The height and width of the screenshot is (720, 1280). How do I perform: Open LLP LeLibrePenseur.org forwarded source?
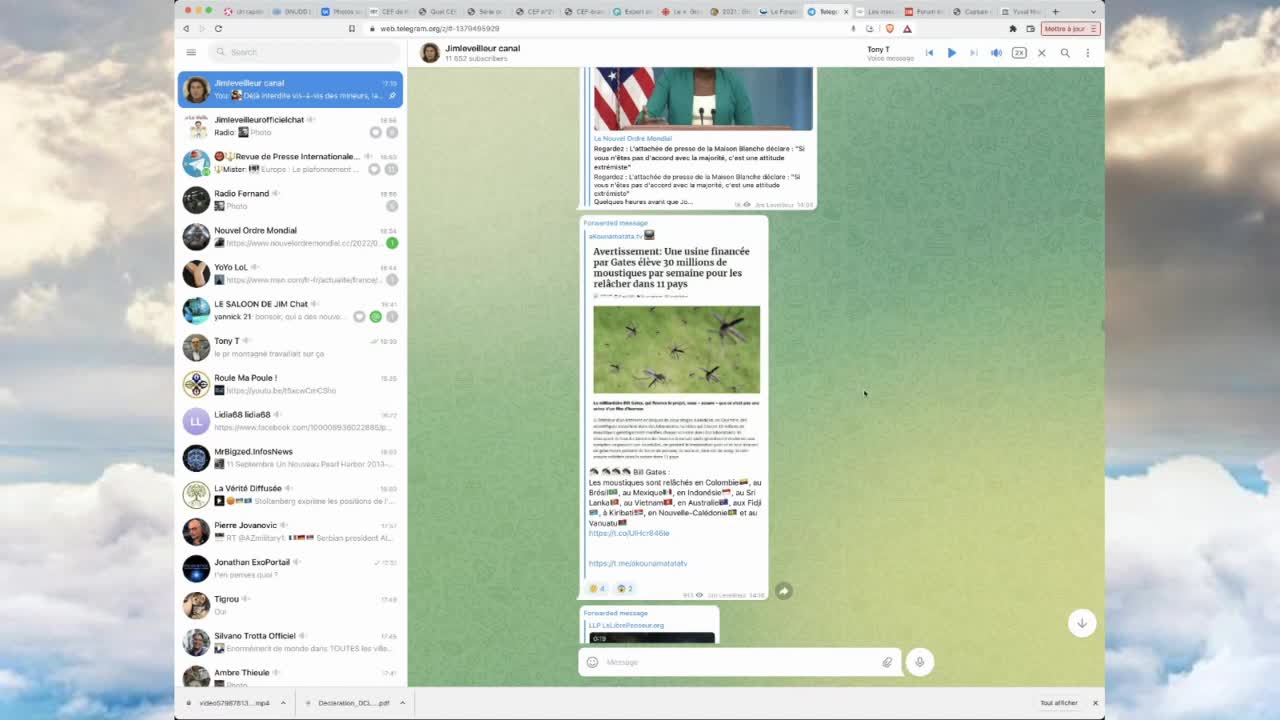[x=626, y=625]
